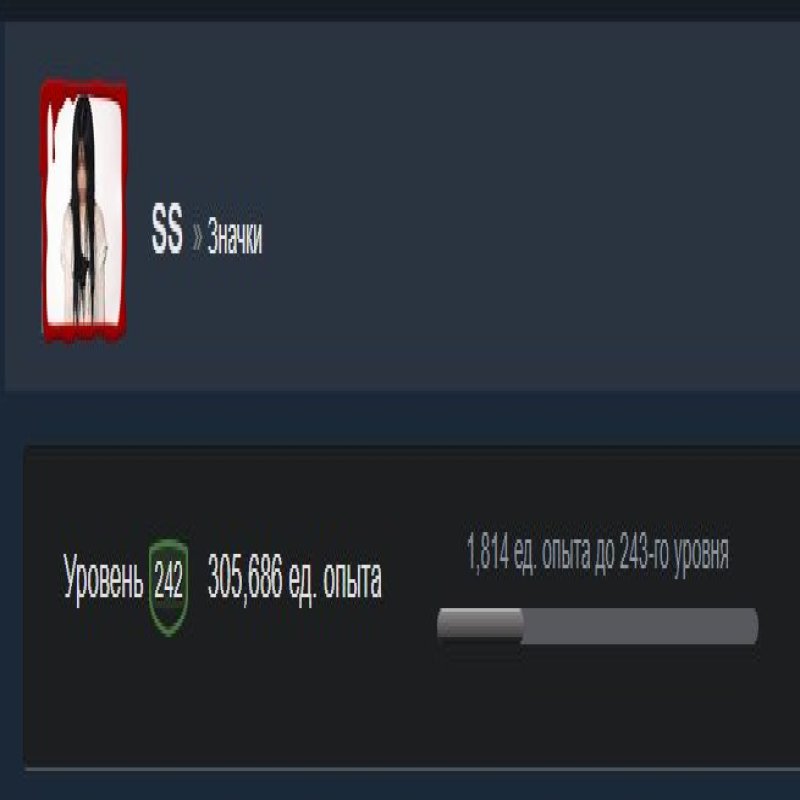800x800 pixels.
Task: Click the dark top bar strip
Action: pyautogui.click(x=400, y=10)
